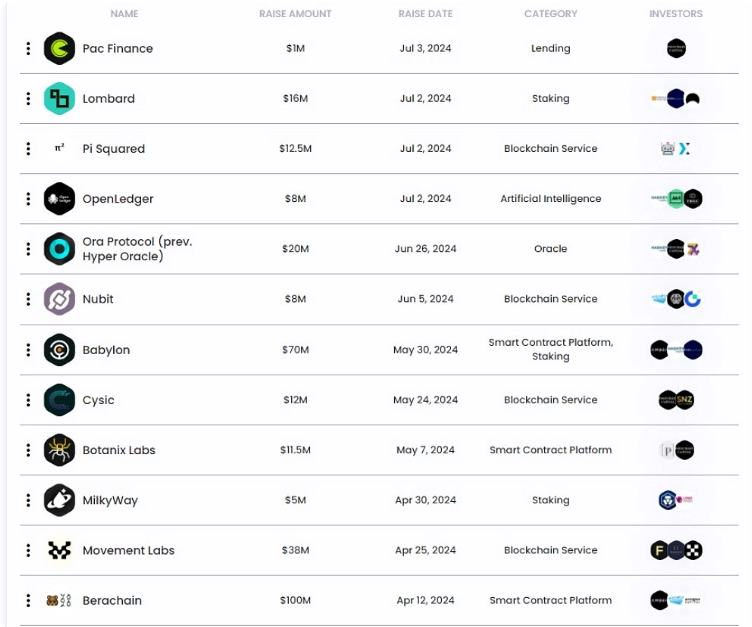Click the OpenLedger logo icon
Screen dimensions: 752x627
59,199
